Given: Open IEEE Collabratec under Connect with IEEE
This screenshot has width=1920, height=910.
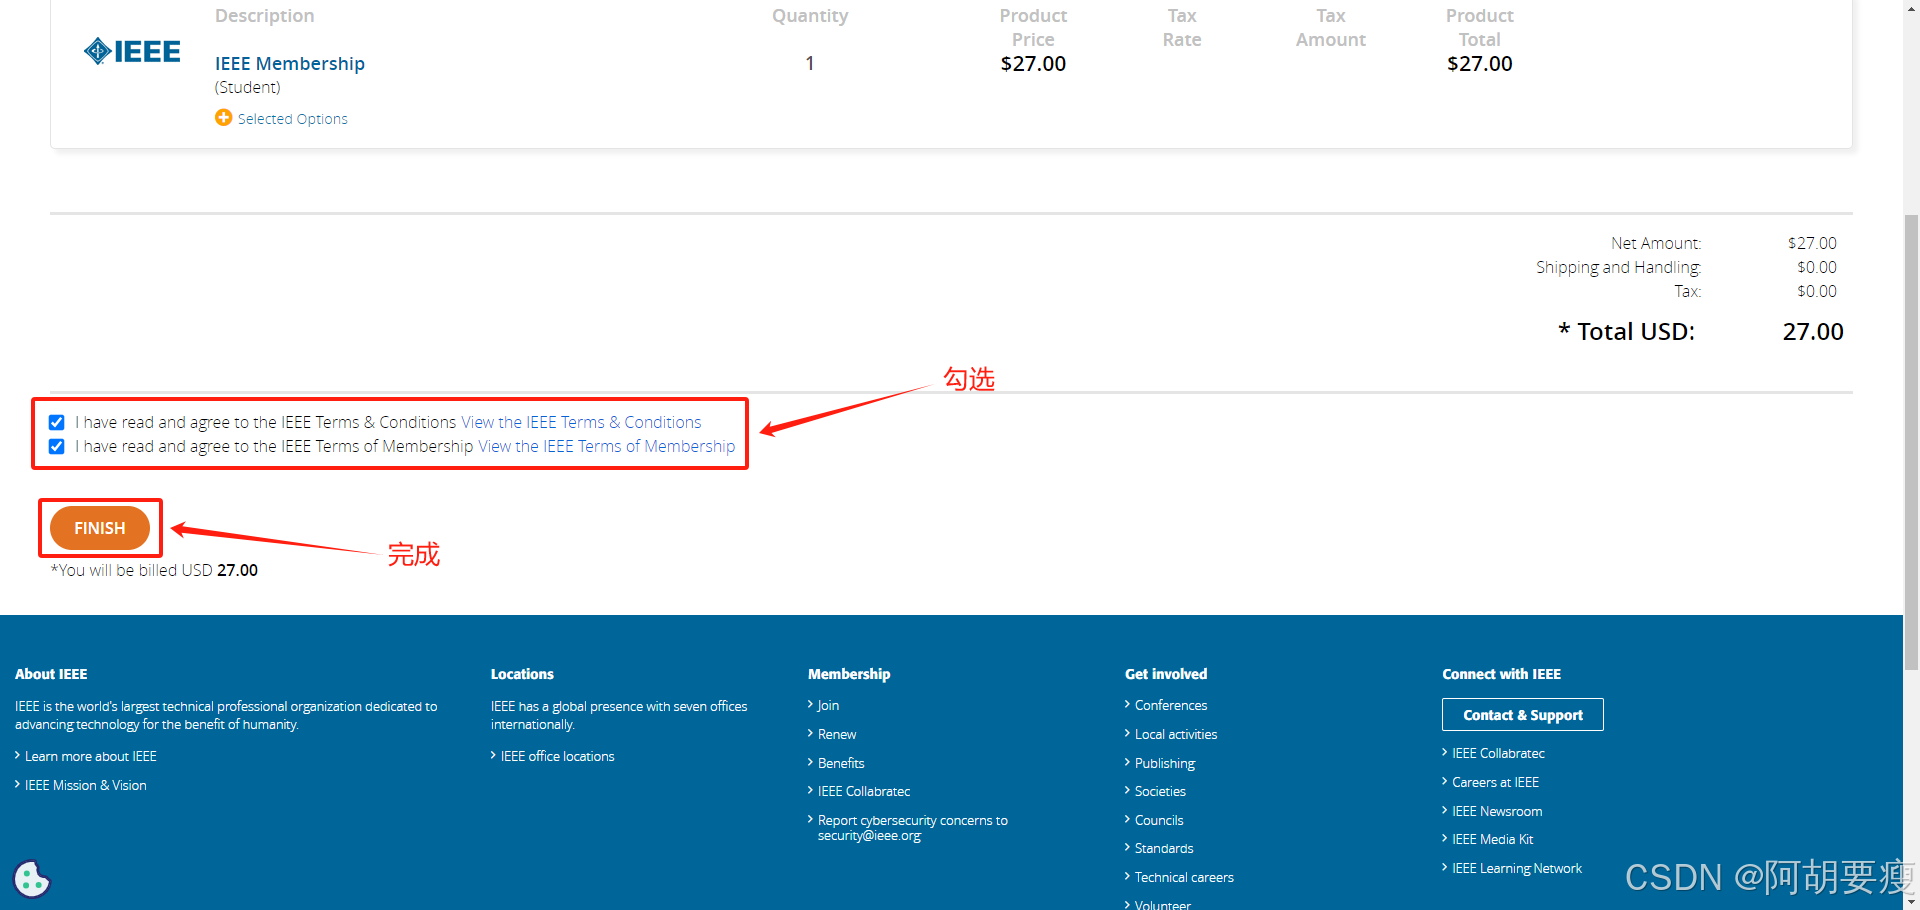Looking at the screenshot, I should tap(1498, 753).
